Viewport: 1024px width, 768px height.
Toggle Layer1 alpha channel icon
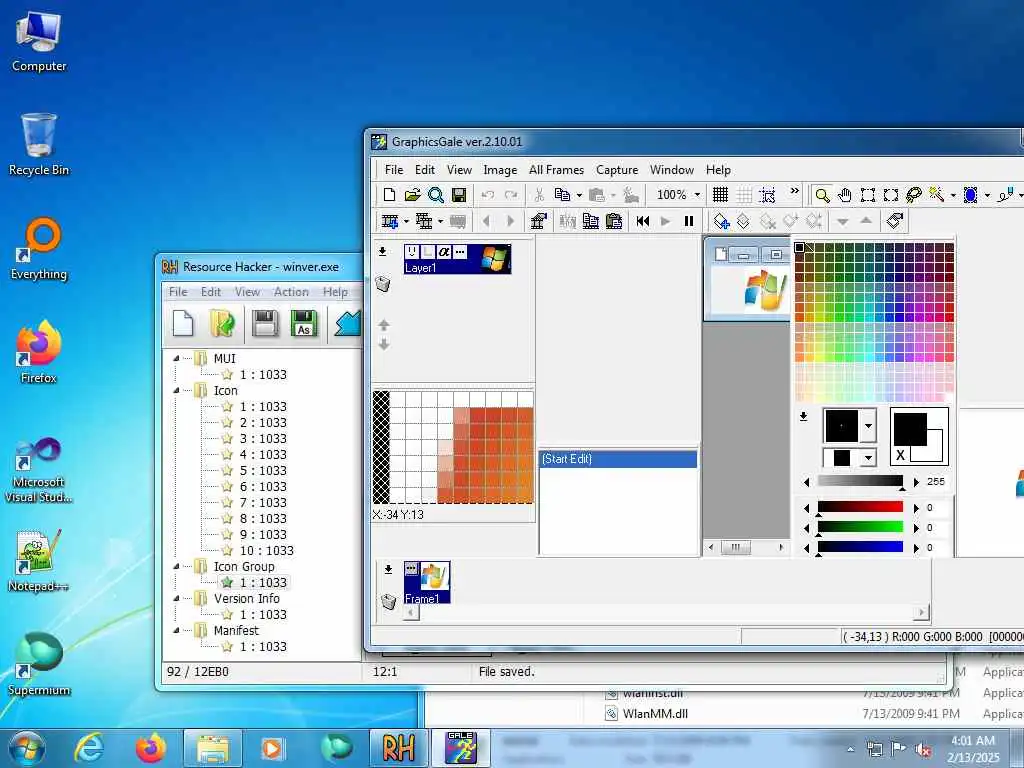click(444, 251)
